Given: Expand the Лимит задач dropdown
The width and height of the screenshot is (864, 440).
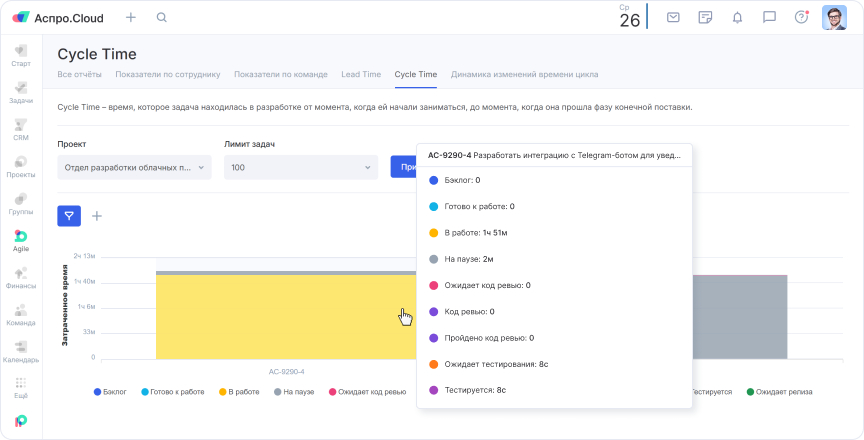Looking at the screenshot, I should click(300, 167).
